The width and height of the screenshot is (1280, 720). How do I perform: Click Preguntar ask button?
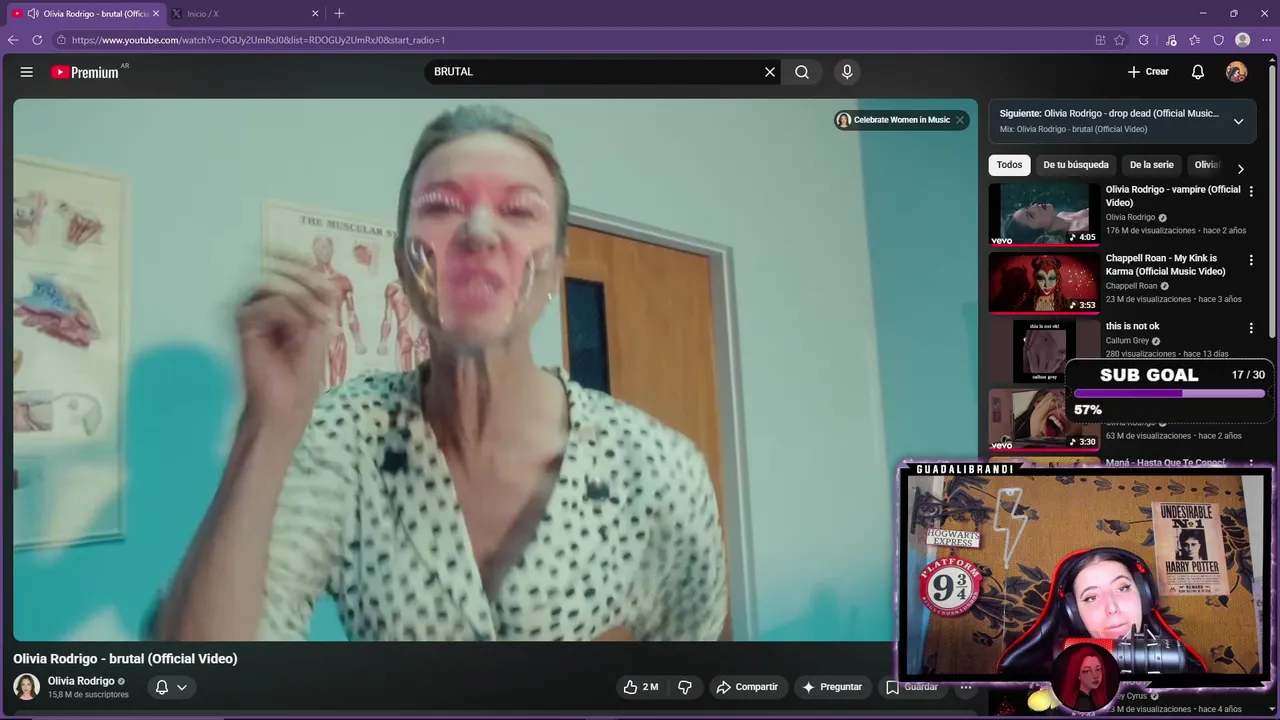tap(831, 687)
